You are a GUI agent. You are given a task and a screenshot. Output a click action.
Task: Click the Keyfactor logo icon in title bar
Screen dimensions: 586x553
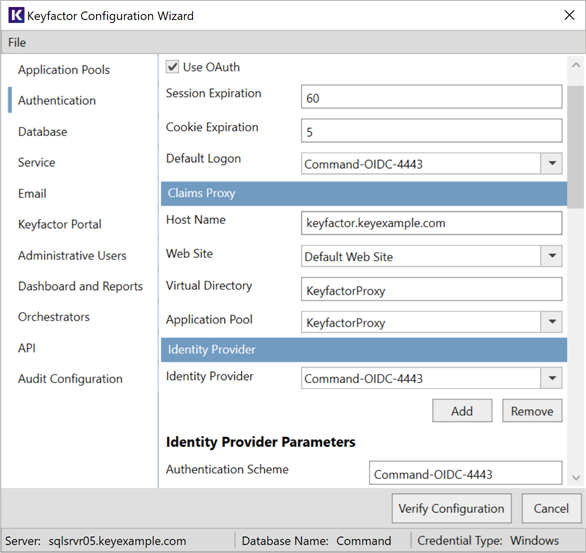[x=16, y=15]
